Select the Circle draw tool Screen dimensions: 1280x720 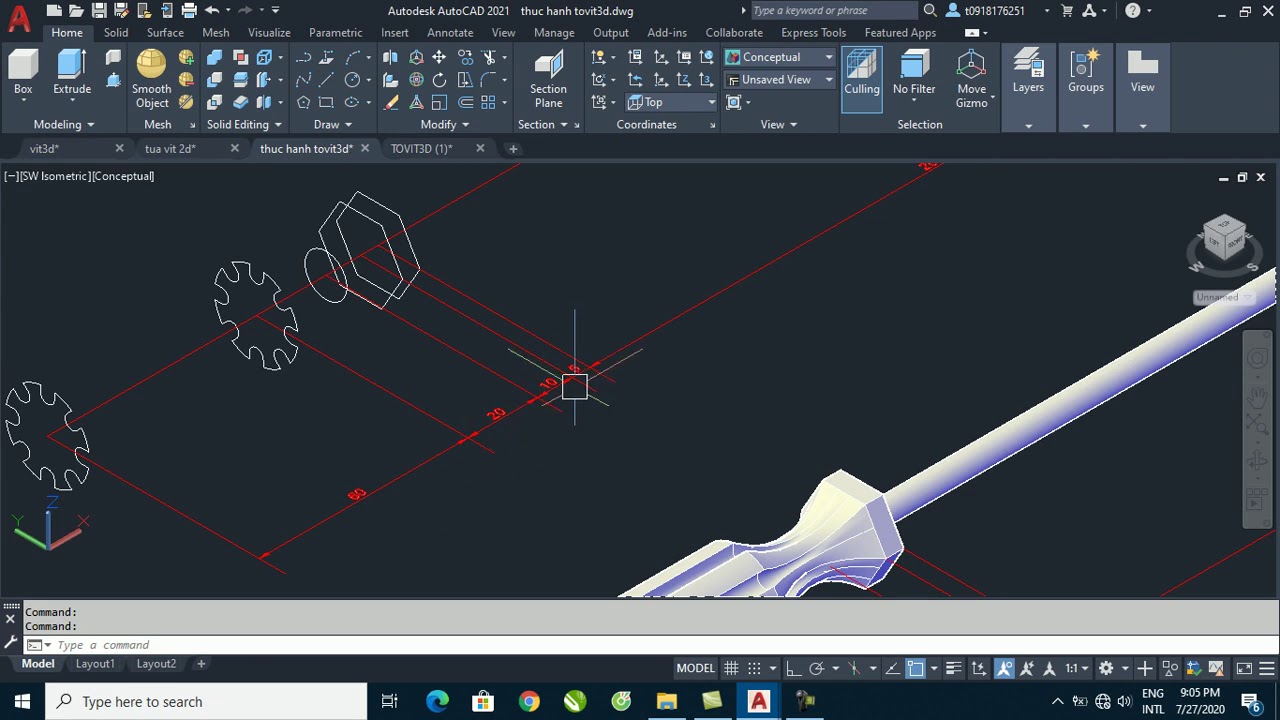click(x=352, y=79)
